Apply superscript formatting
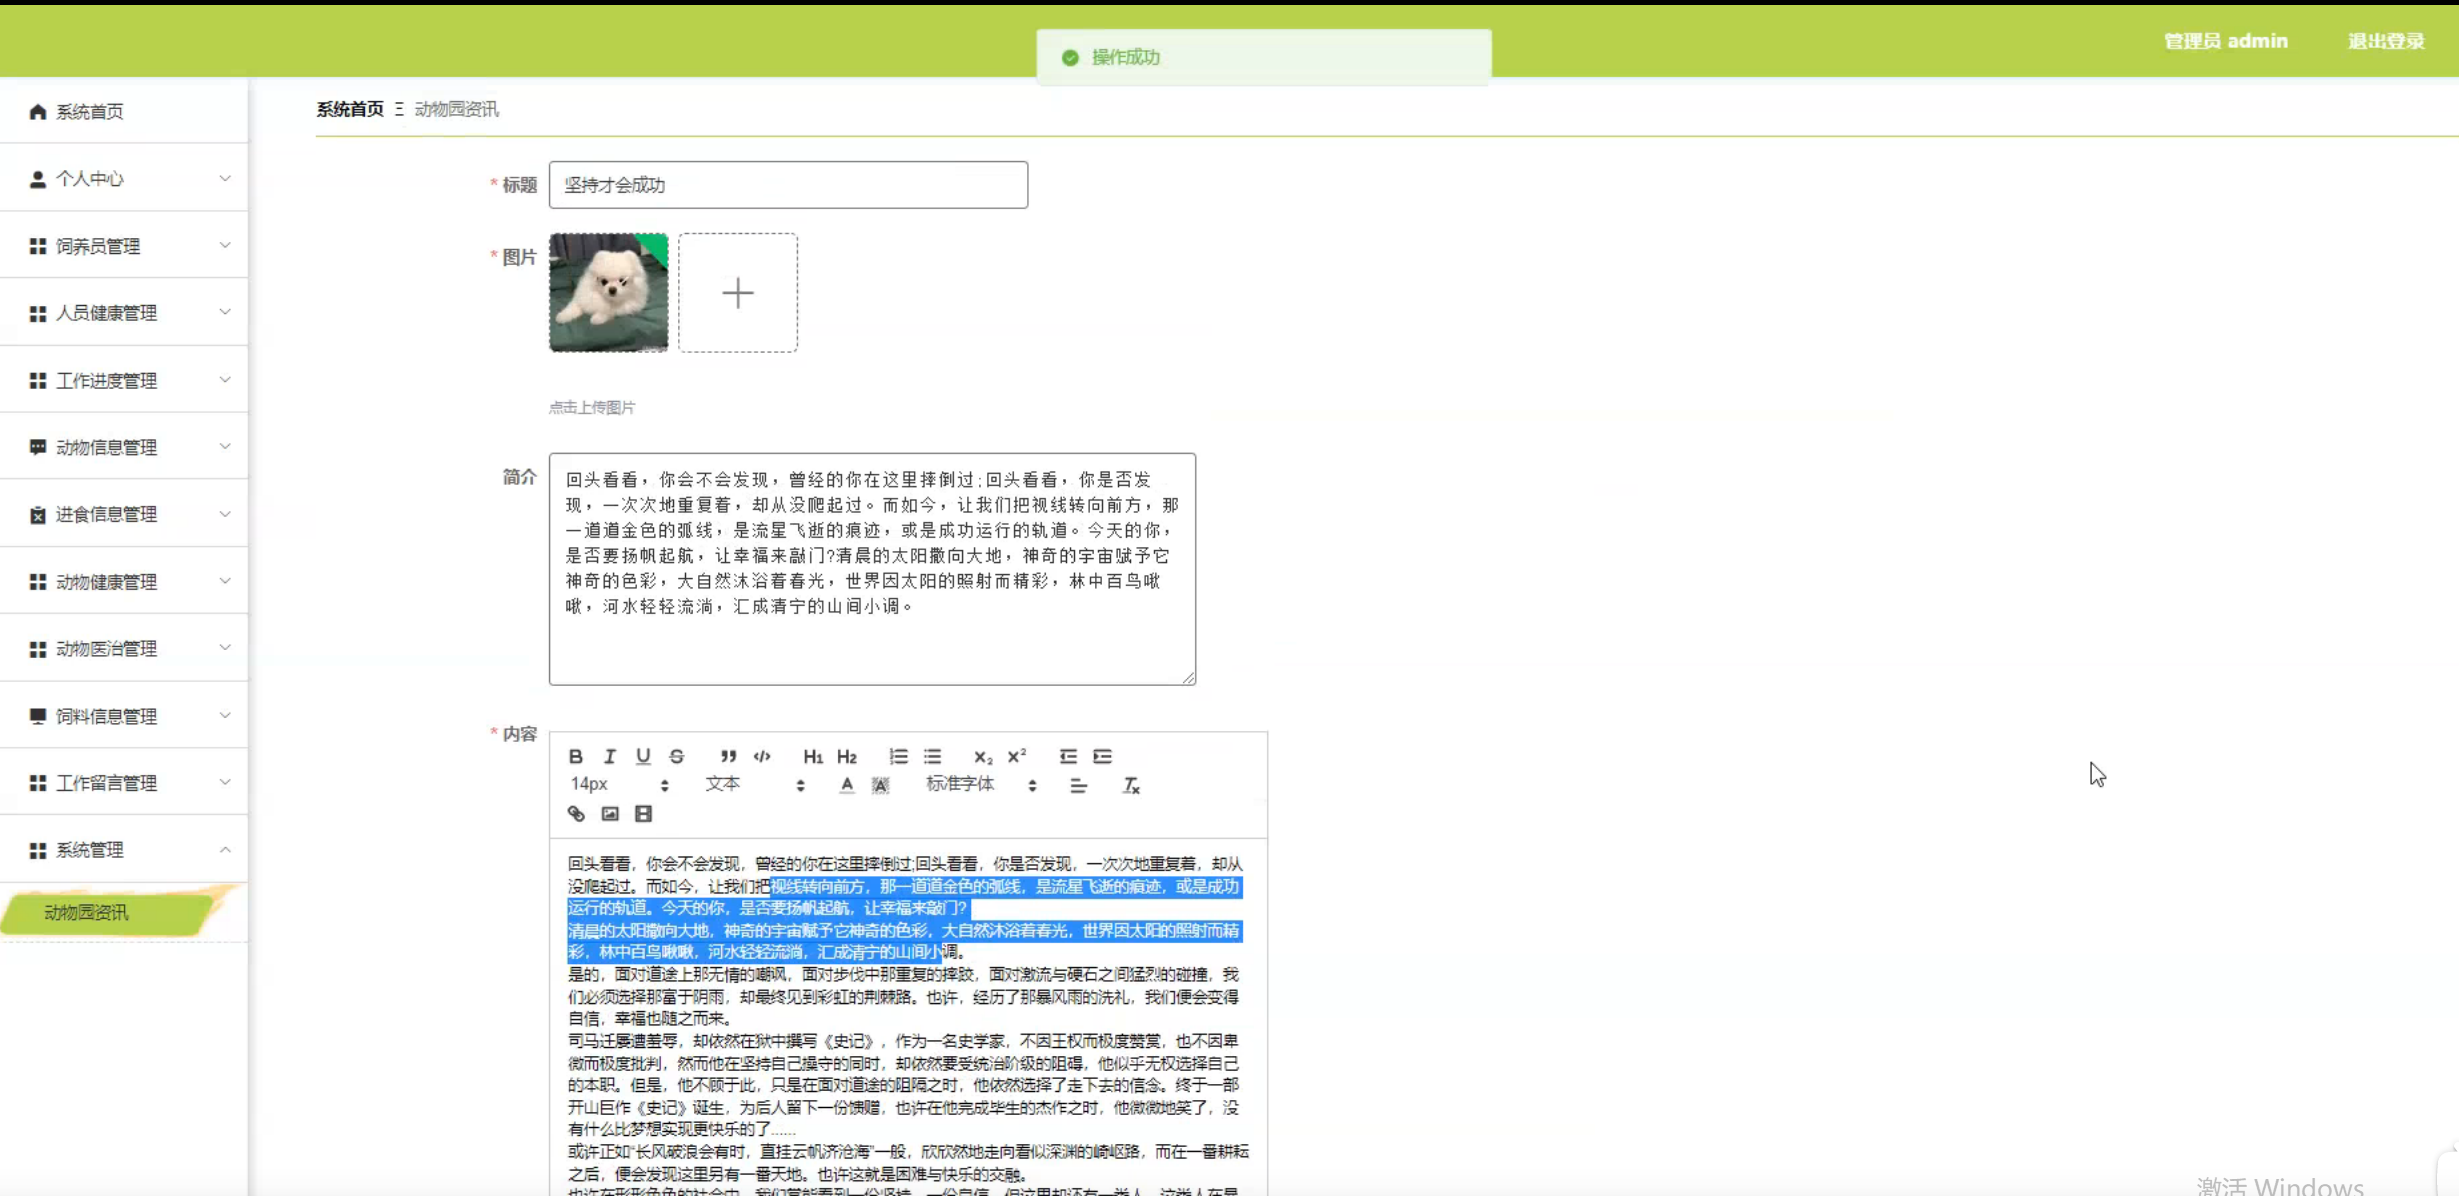Screen dimensions: 2459x1196 (x=1017, y=756)
